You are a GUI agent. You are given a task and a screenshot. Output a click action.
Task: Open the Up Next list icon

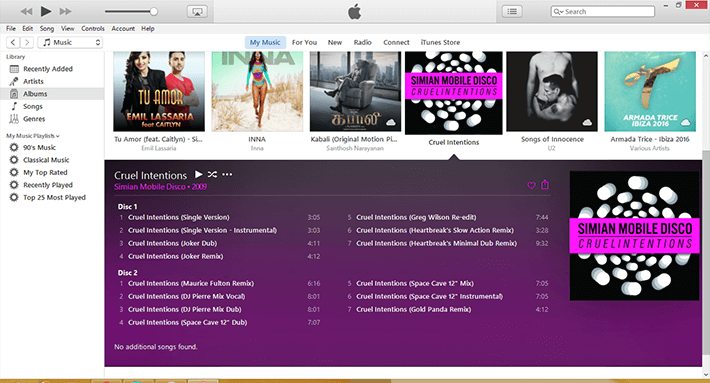(x=512, y=12)
